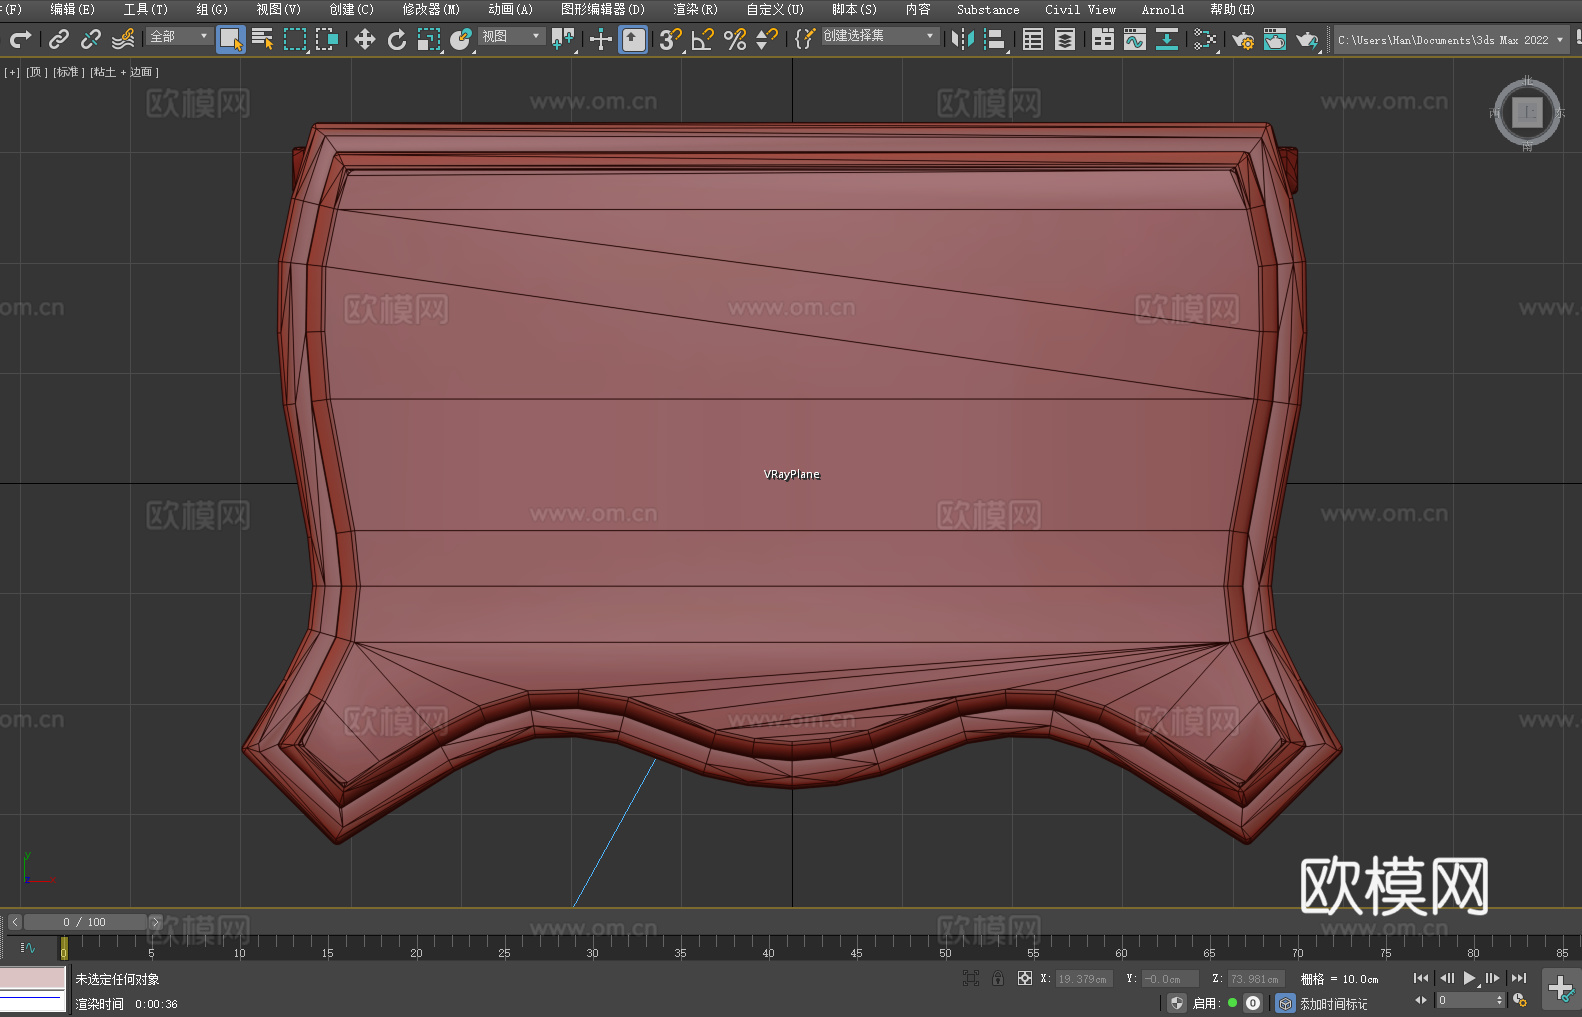Image resolution: width=1582 pixels, height=1017 pixels.
Task: Open the Arnold menu
Action: coord(1162,10)
